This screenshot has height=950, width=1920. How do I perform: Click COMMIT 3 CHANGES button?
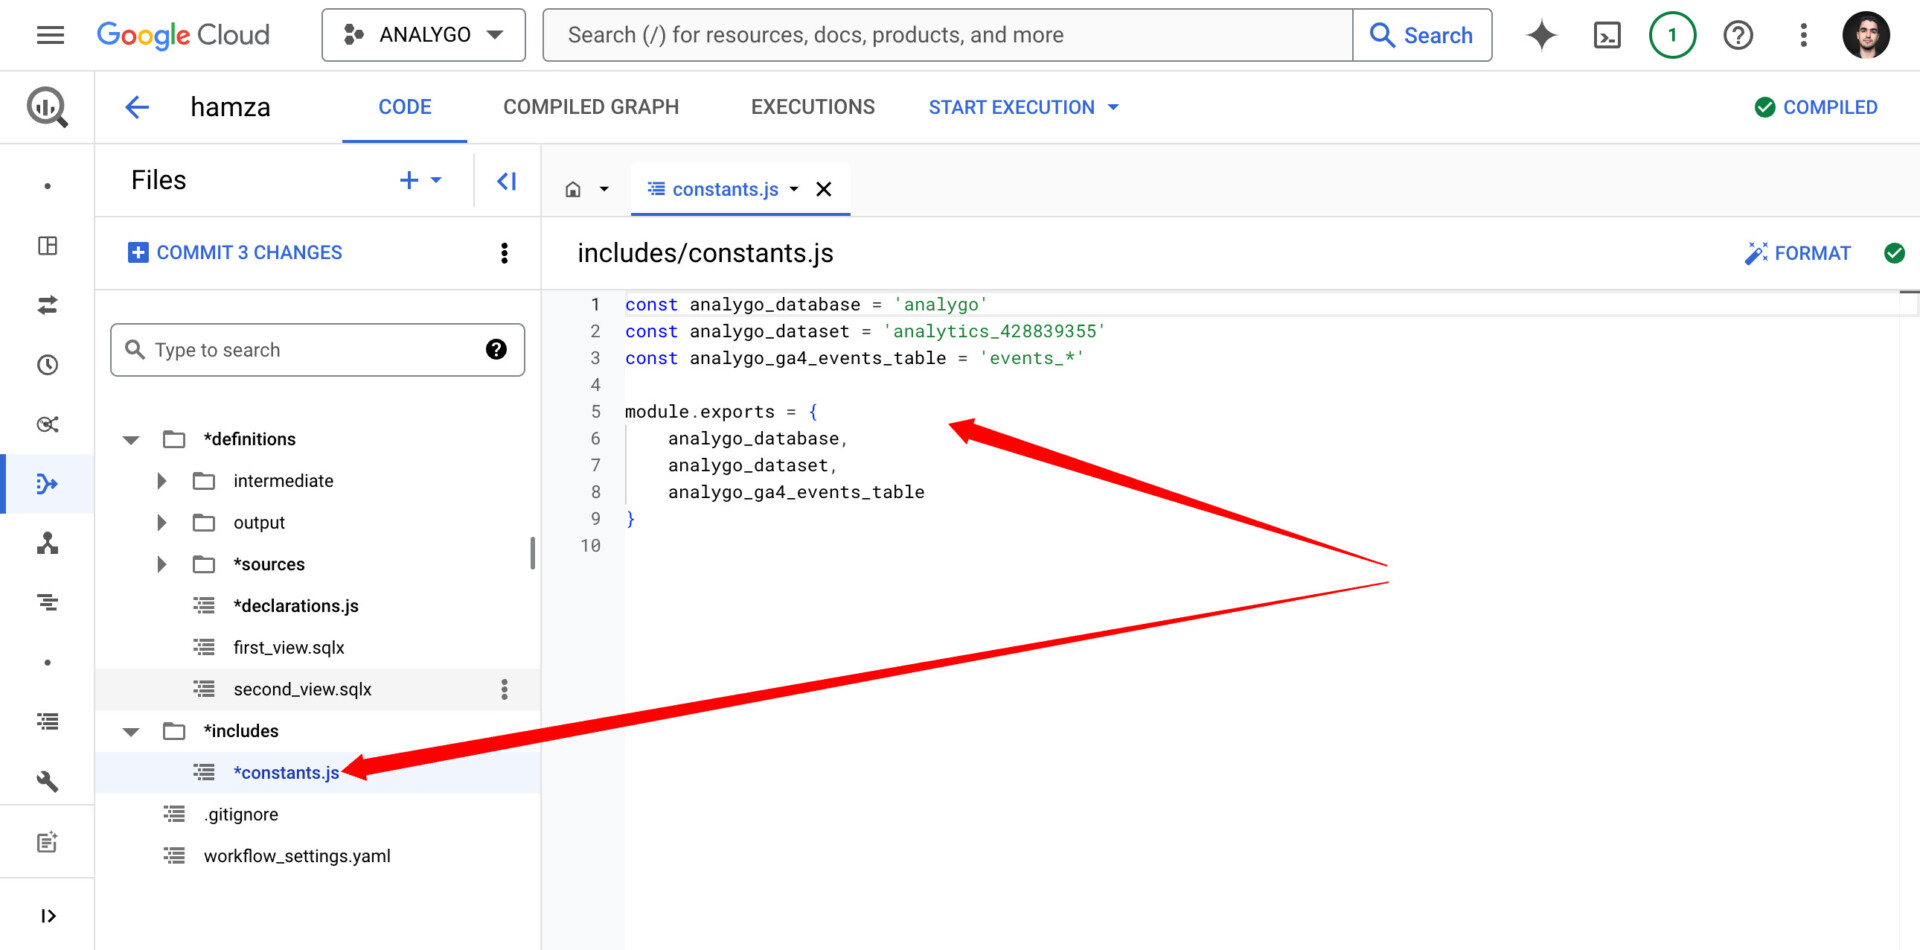(x=235, y=253)
